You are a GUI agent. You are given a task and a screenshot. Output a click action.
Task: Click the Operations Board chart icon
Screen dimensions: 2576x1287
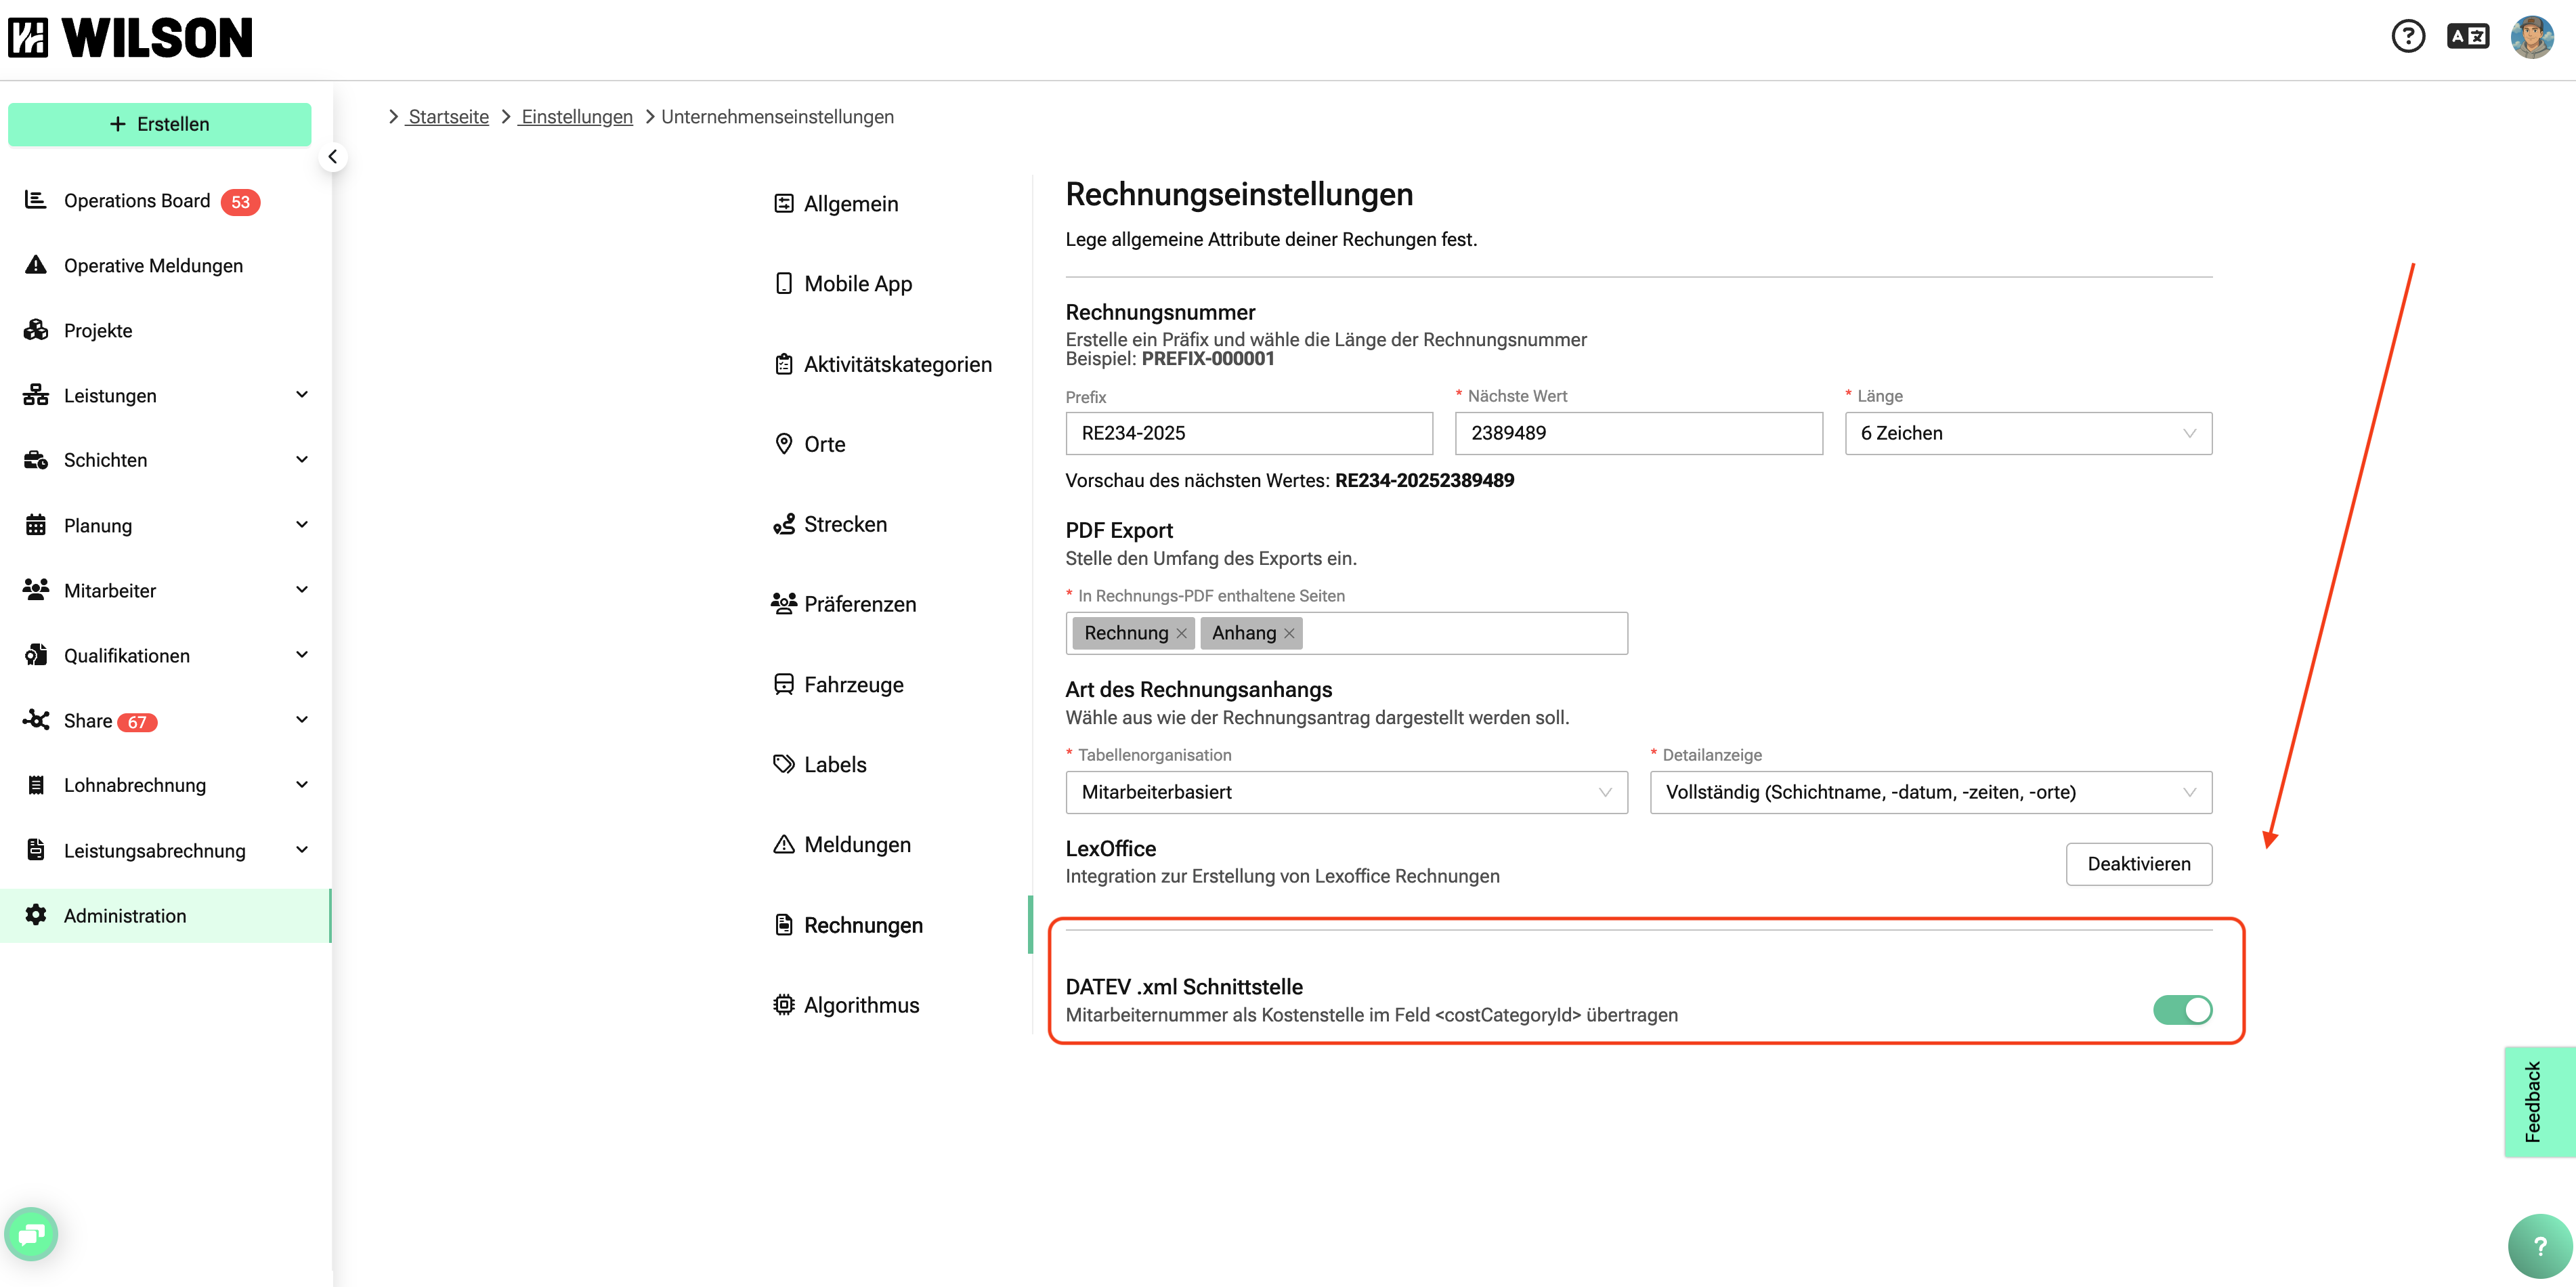click(36, 200)
